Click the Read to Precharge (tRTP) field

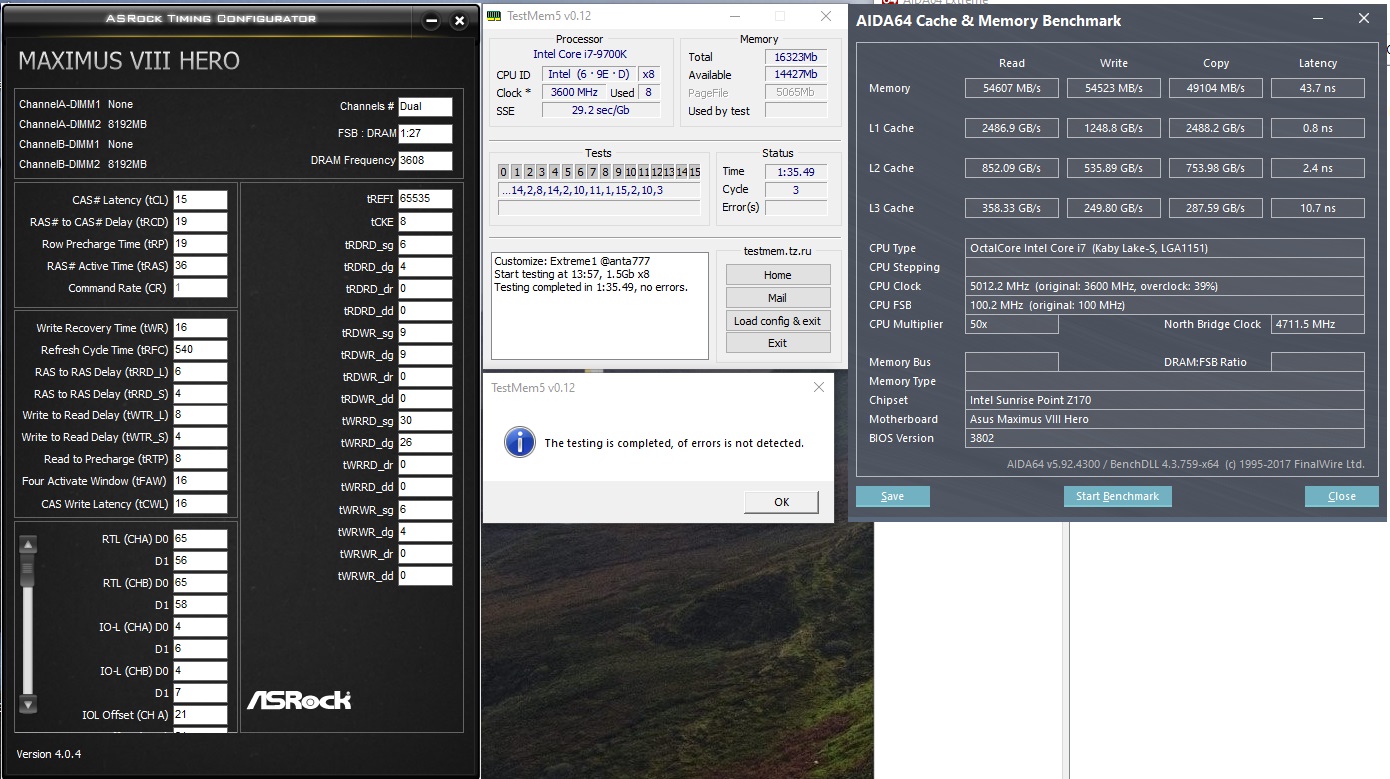[x=200, y=459]
